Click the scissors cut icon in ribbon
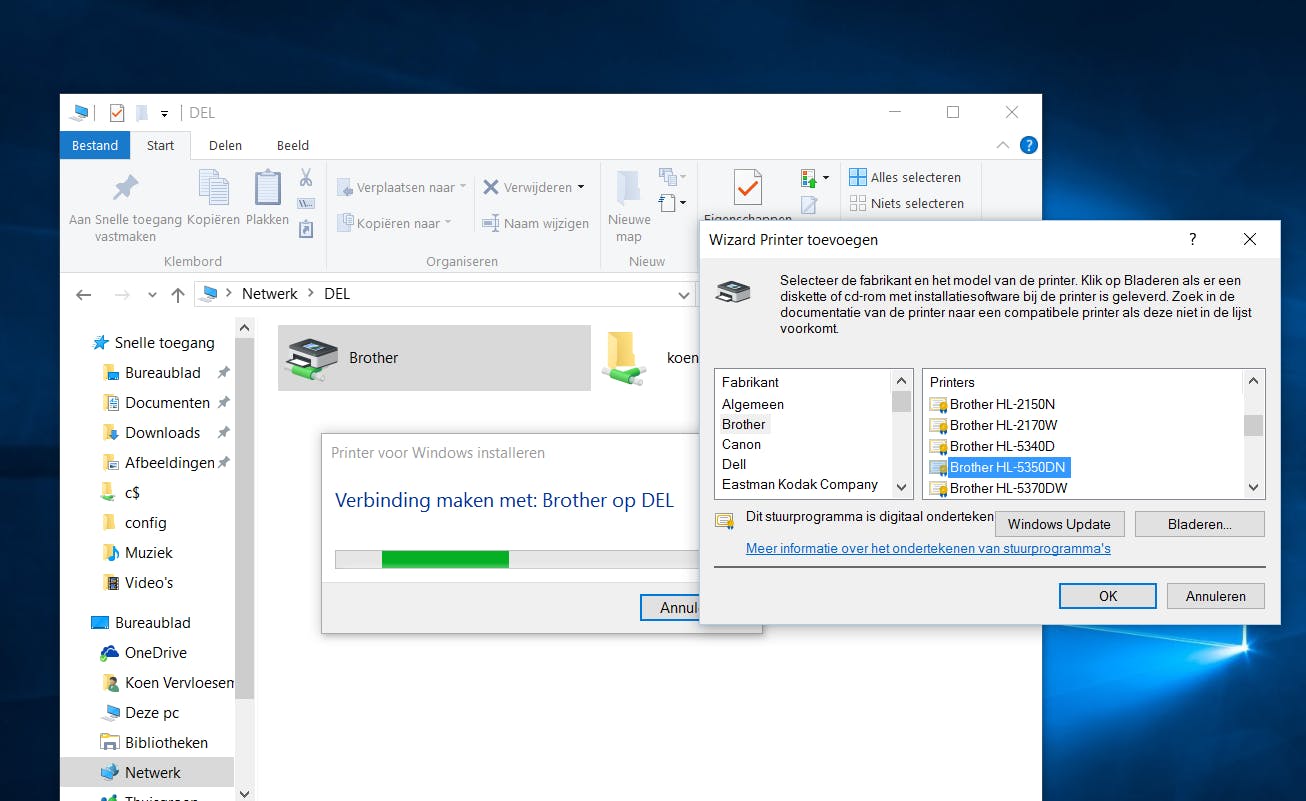 (x=306, y=178)
